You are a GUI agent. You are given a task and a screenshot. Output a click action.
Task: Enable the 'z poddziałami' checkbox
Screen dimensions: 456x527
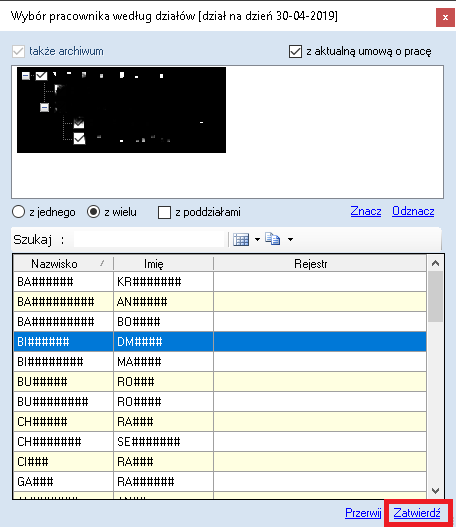pyautogui.click(x=164, y=212)
